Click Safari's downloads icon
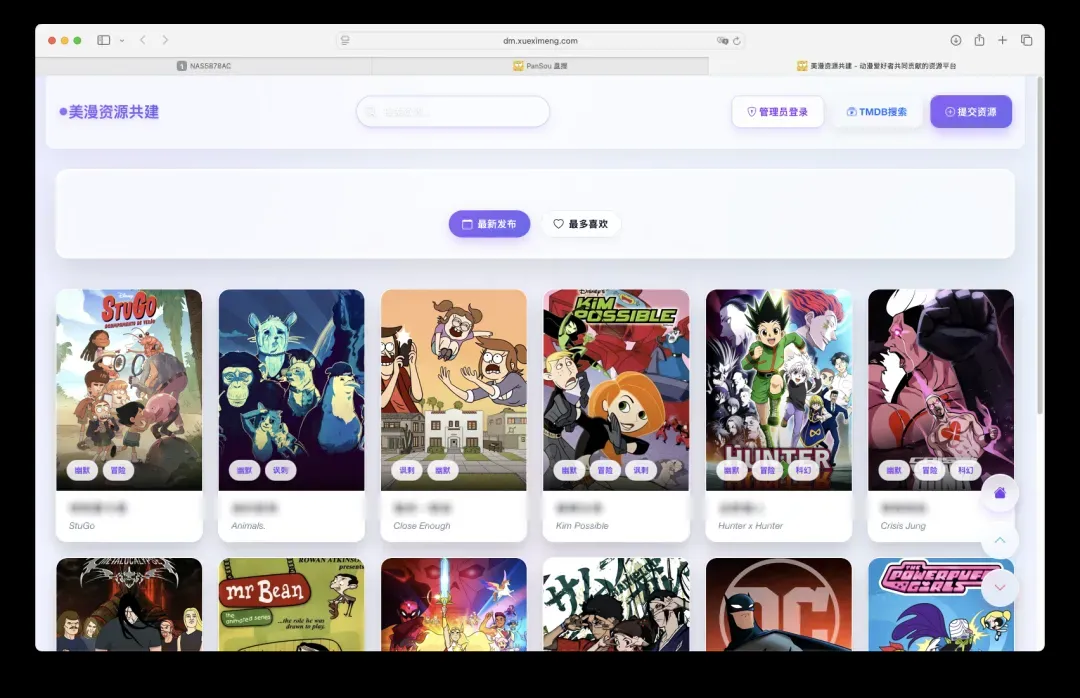1080x698 pixels. pos(956,40)
